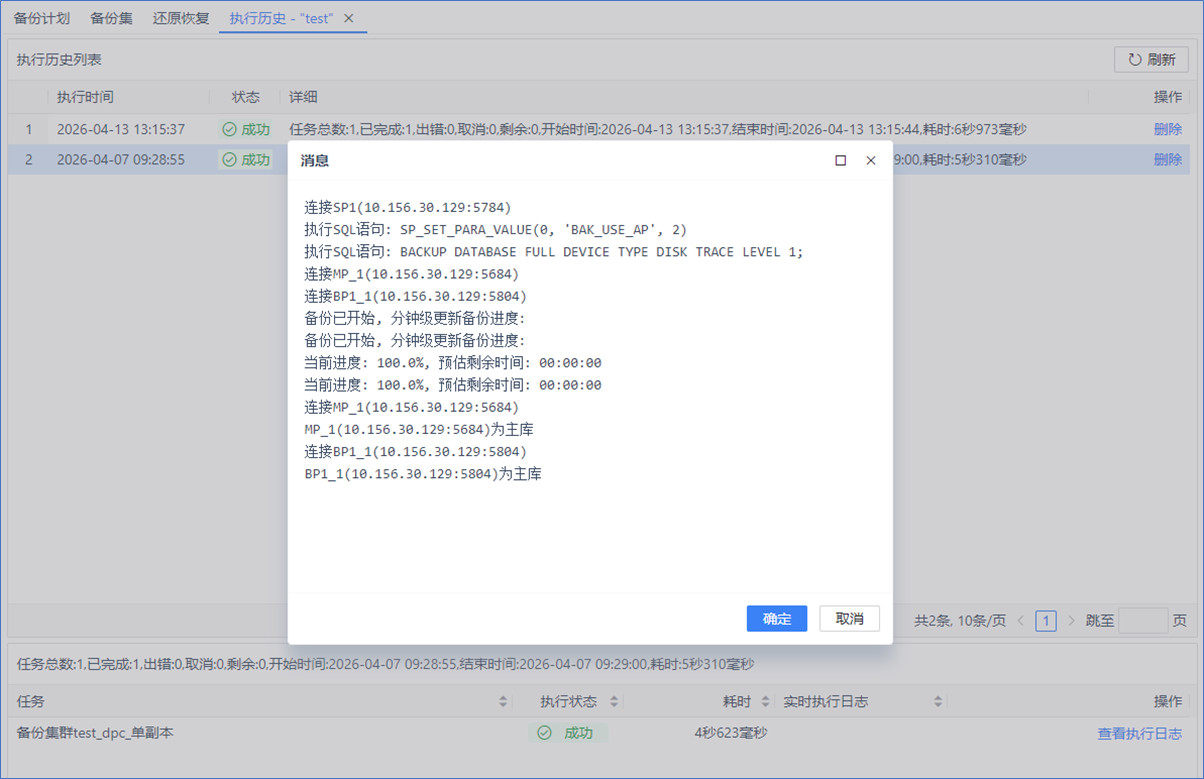Sort by the 实时执行日志 column arrows

(x=938, y=702)
